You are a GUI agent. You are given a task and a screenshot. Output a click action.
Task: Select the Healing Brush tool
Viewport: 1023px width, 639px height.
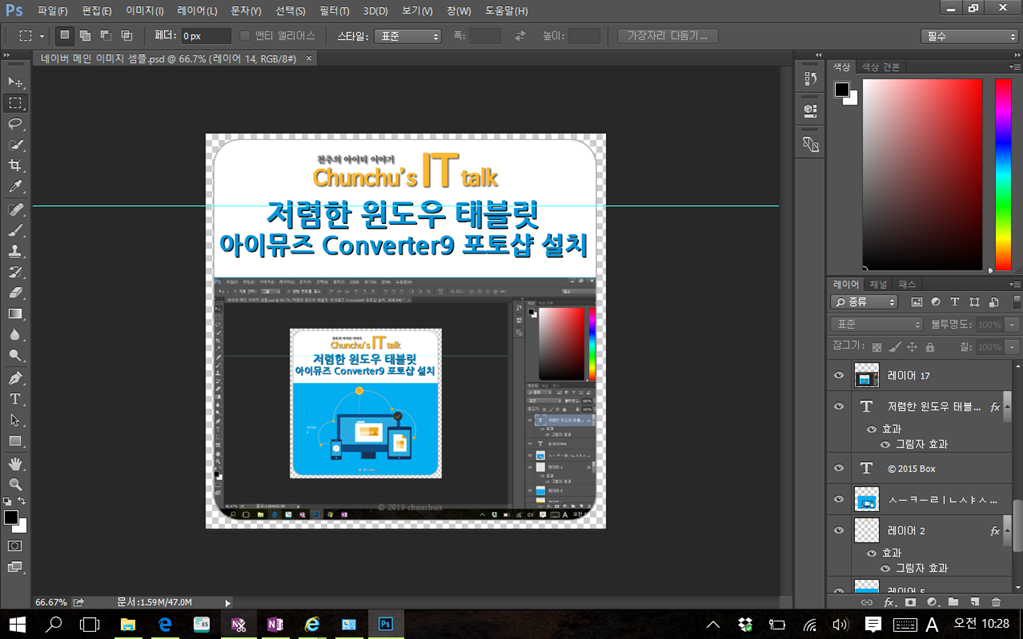15,210
